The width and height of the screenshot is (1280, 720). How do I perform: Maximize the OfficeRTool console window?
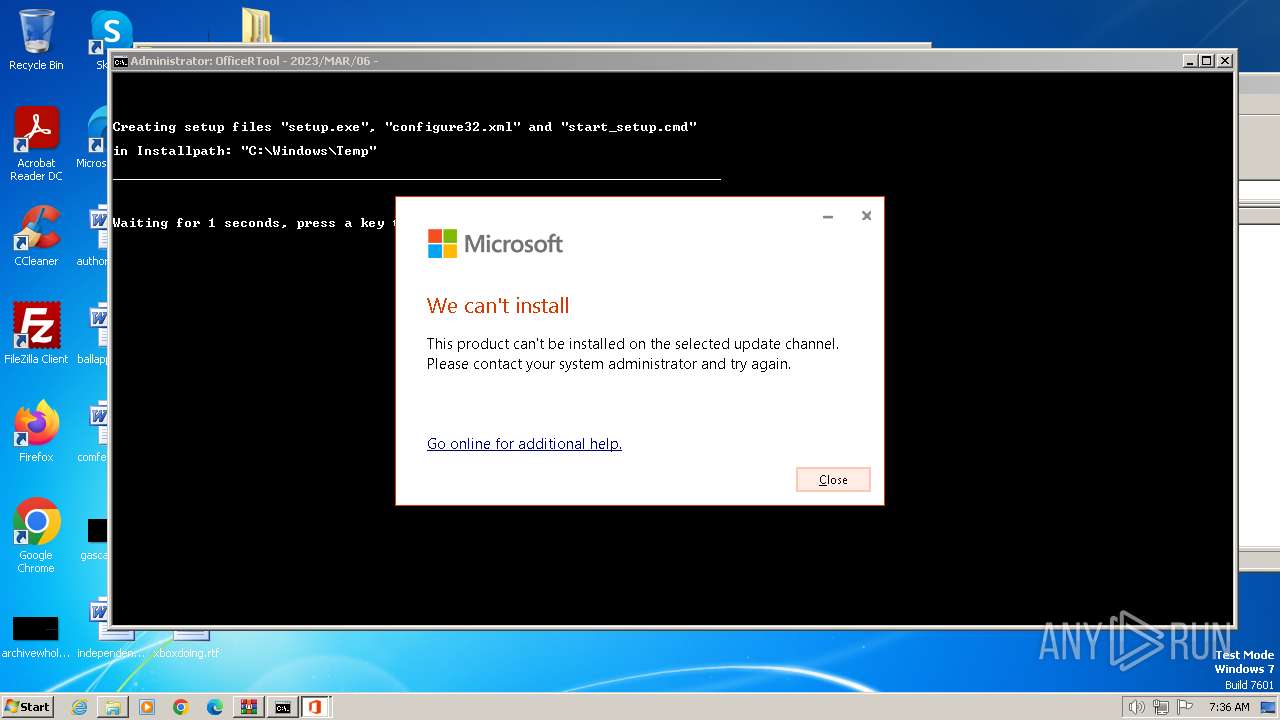pos(1207,61)
